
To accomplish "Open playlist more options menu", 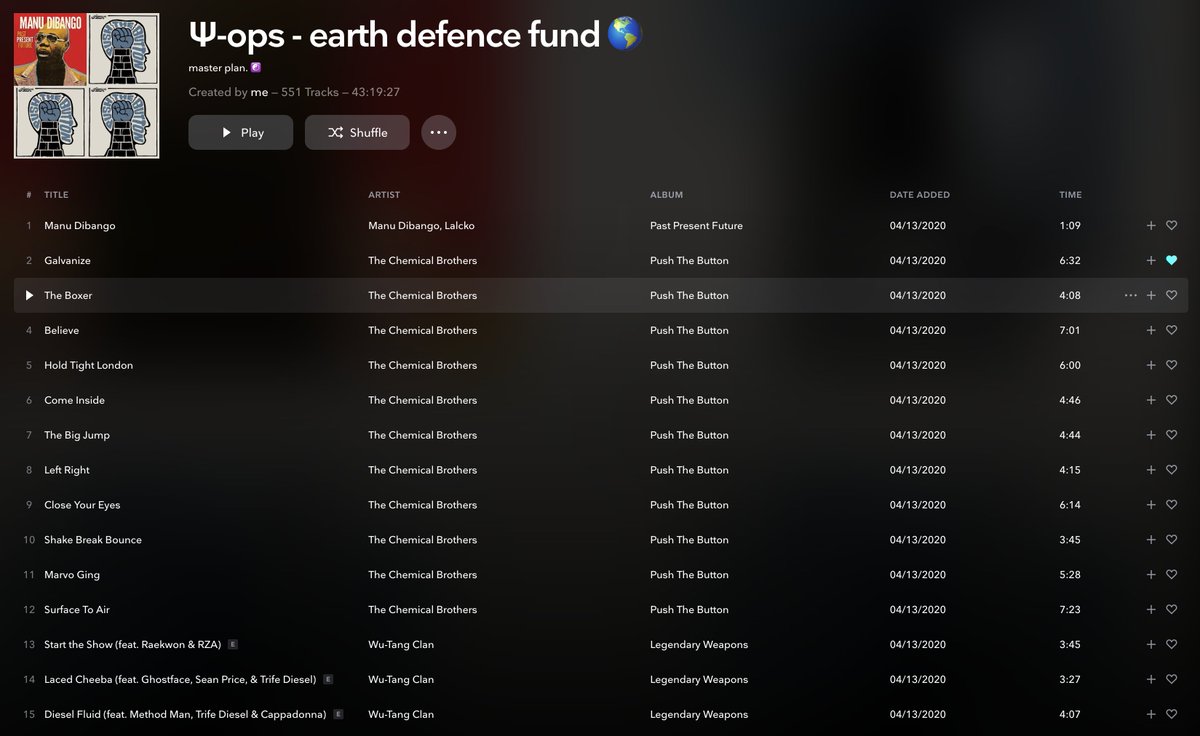I will tap(439, 132).
